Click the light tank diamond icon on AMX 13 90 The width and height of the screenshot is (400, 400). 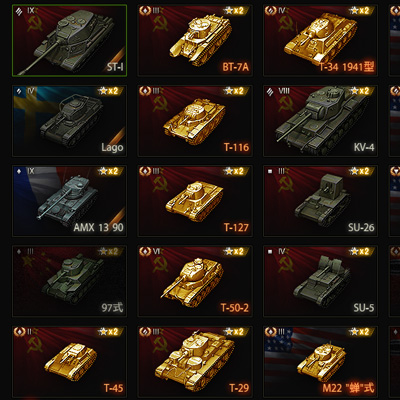19,171
